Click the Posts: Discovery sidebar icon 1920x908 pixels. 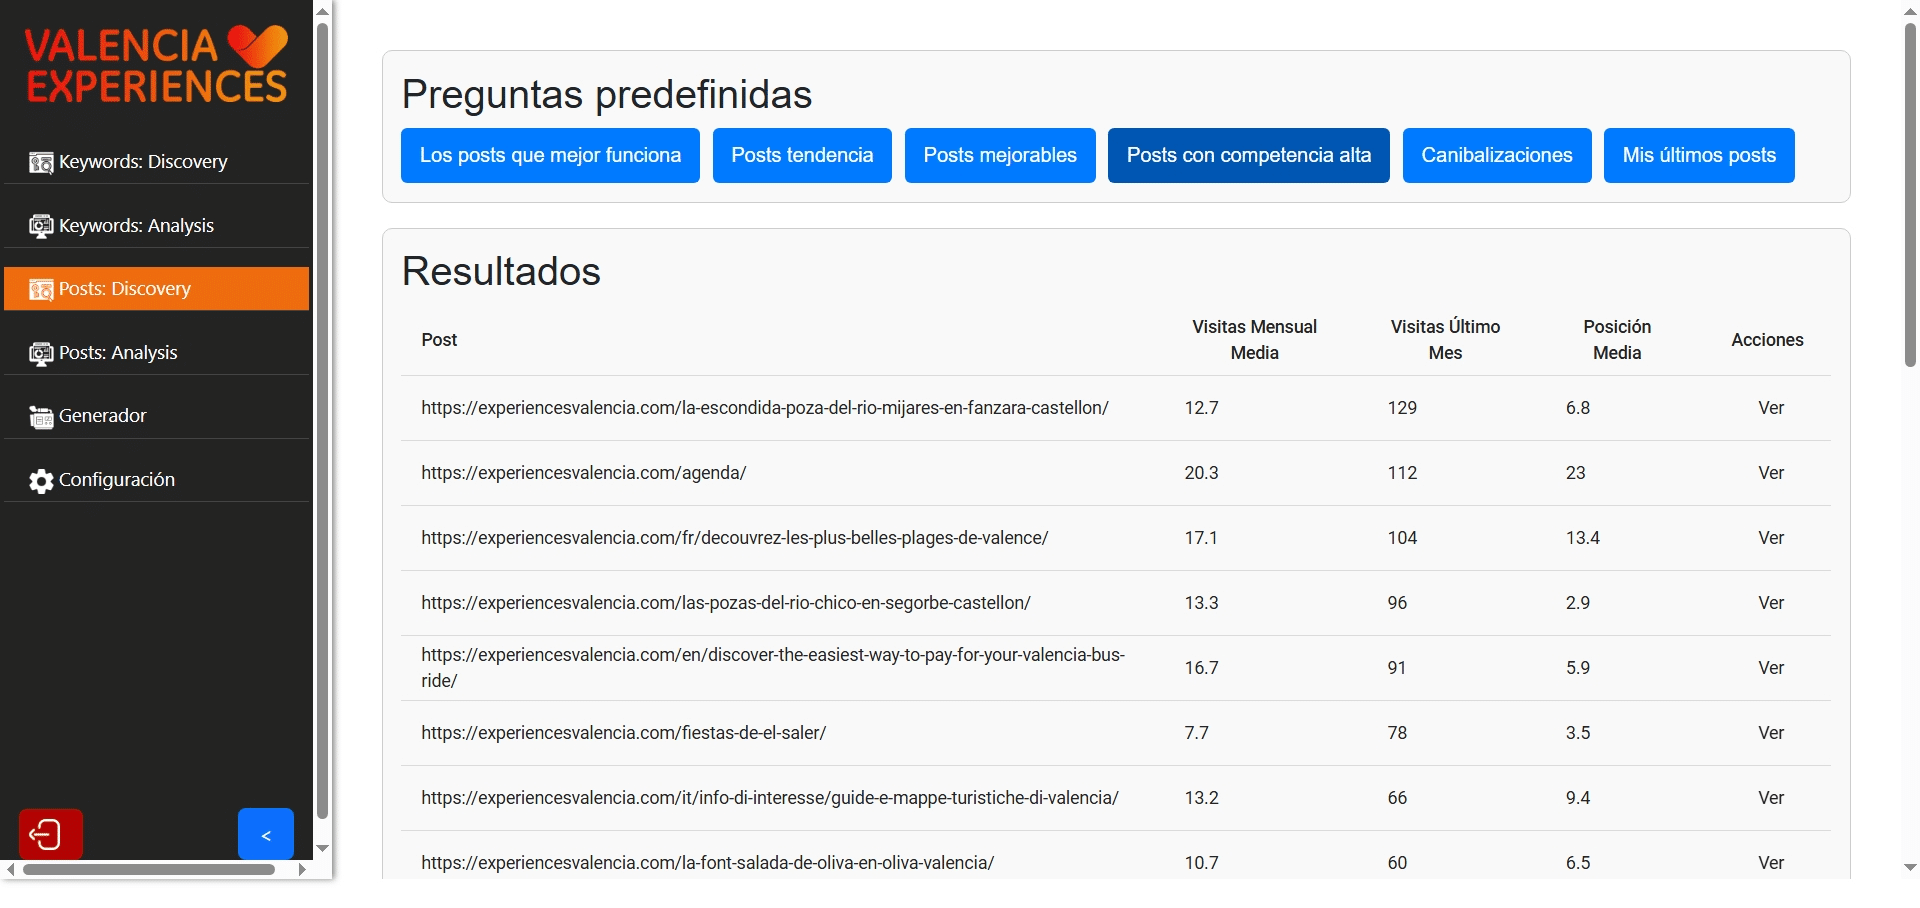click(41, 289)
